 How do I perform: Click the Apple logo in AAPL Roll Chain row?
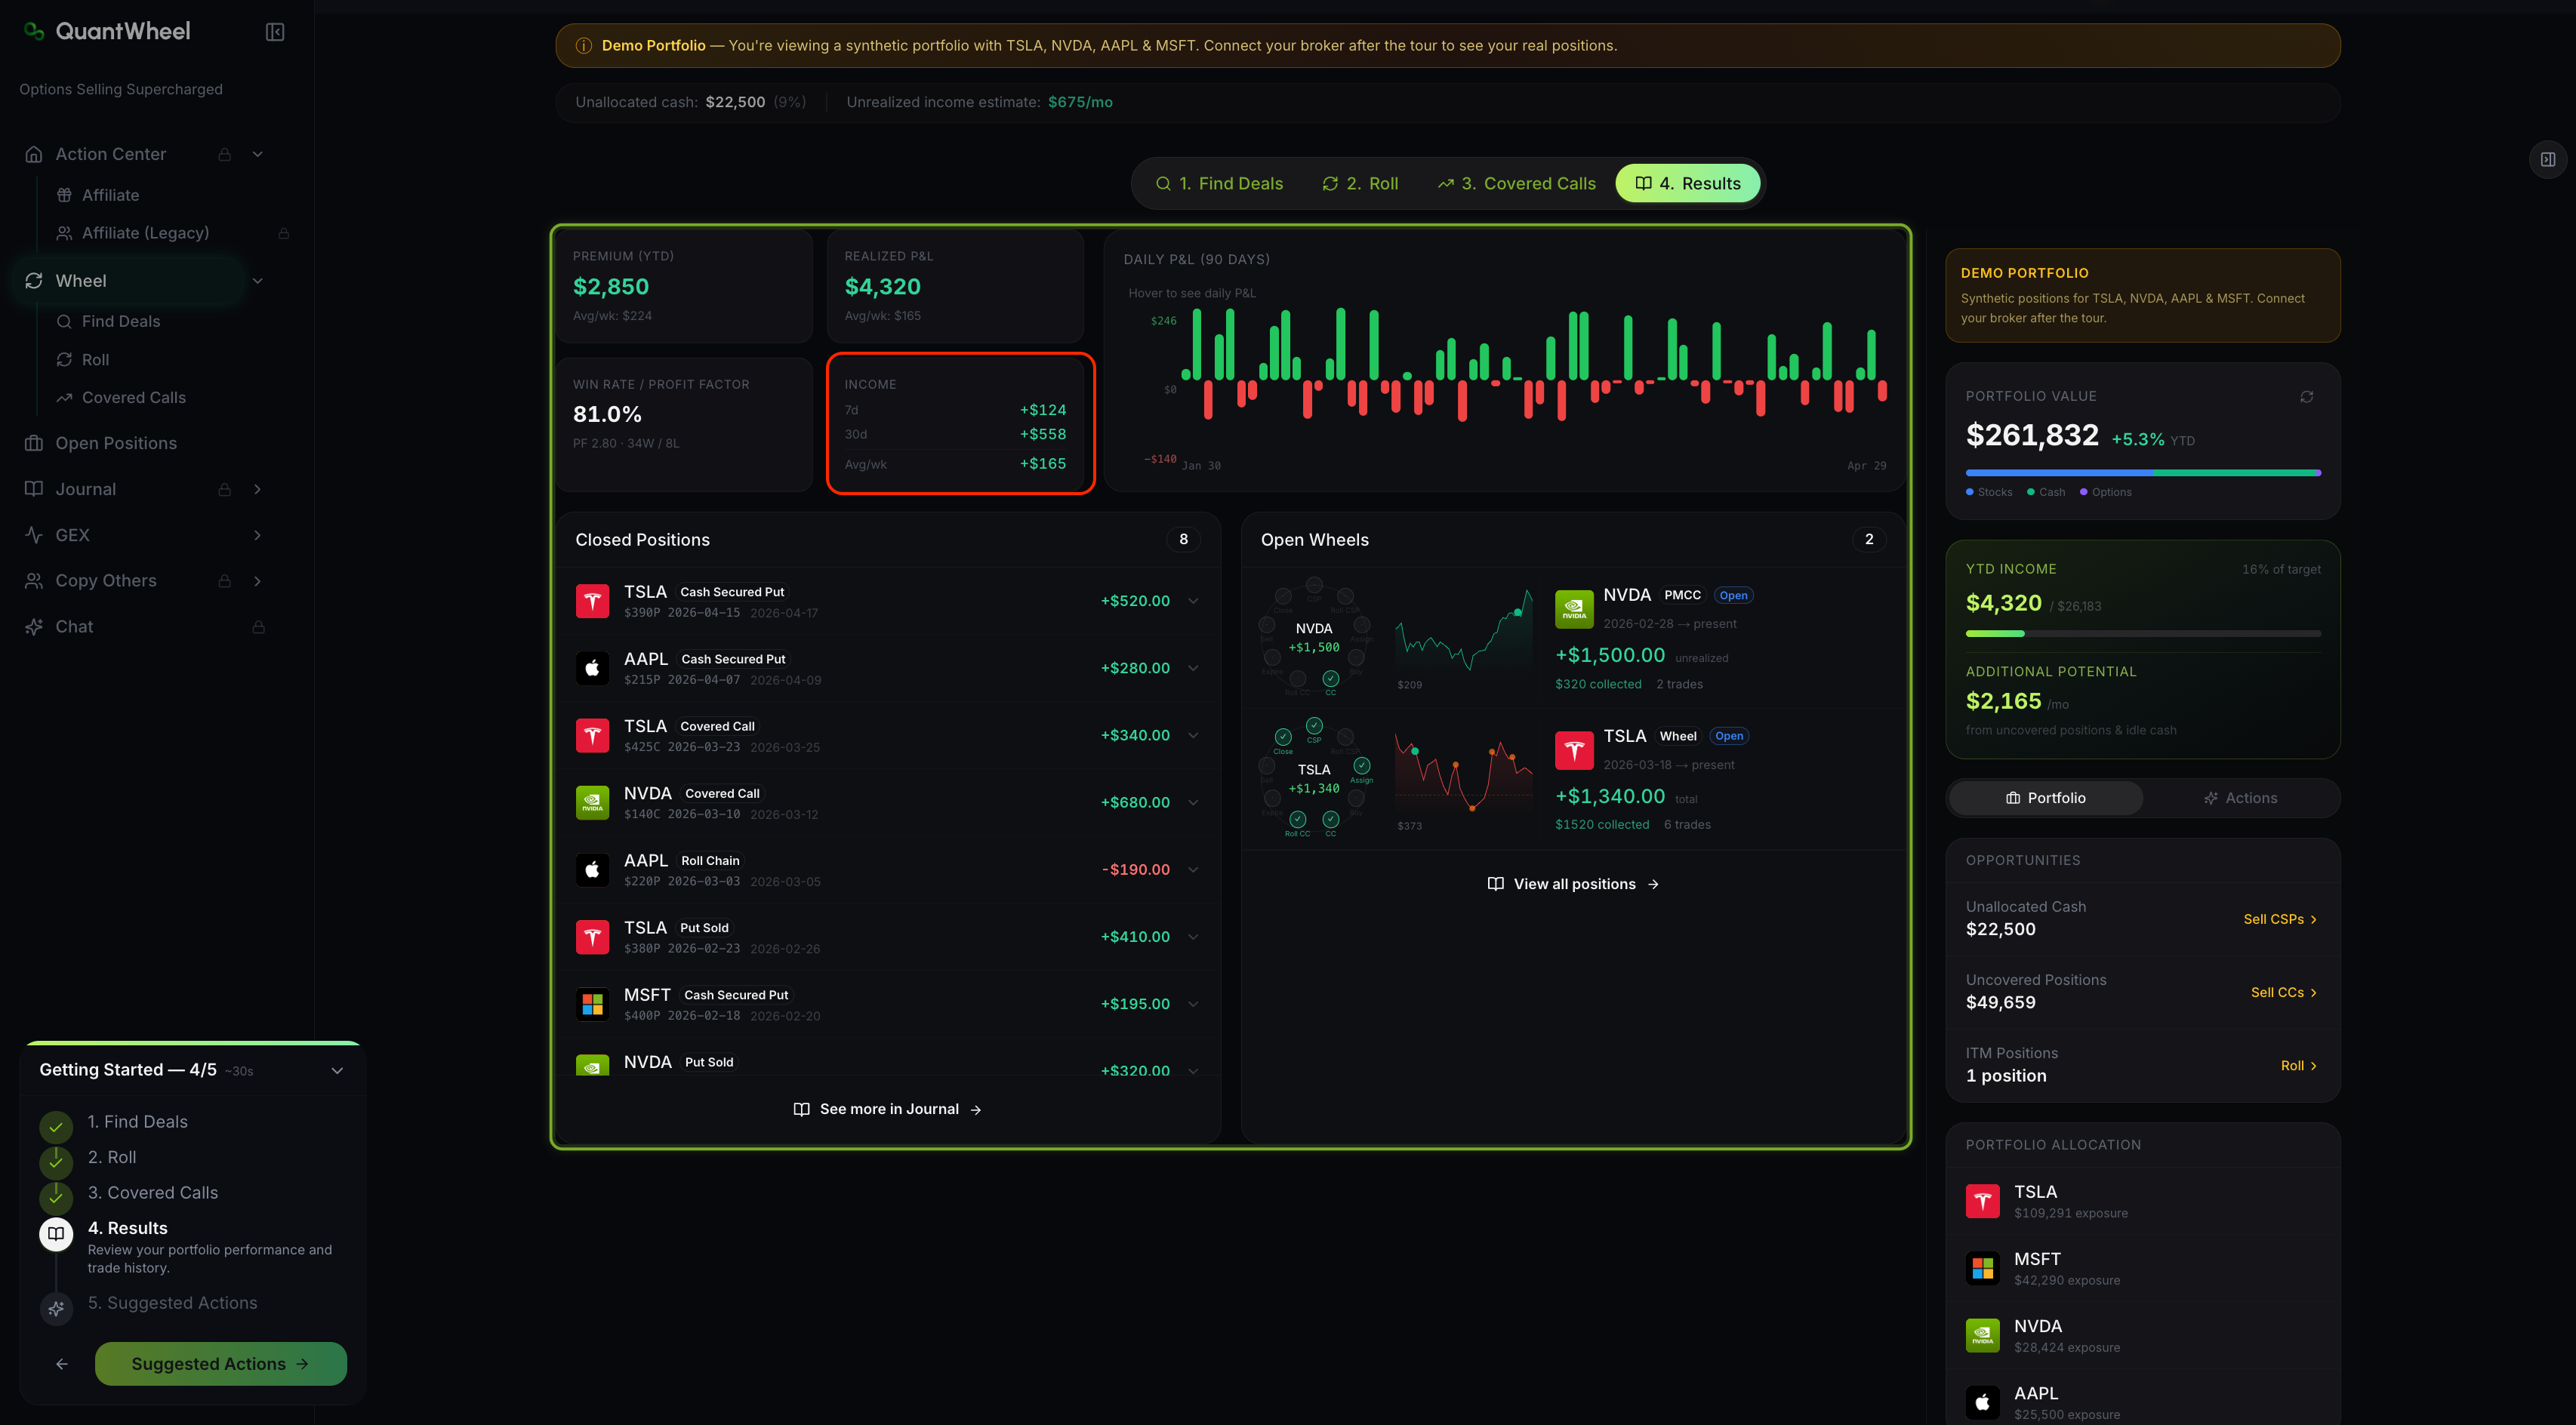tap(592, 870)
